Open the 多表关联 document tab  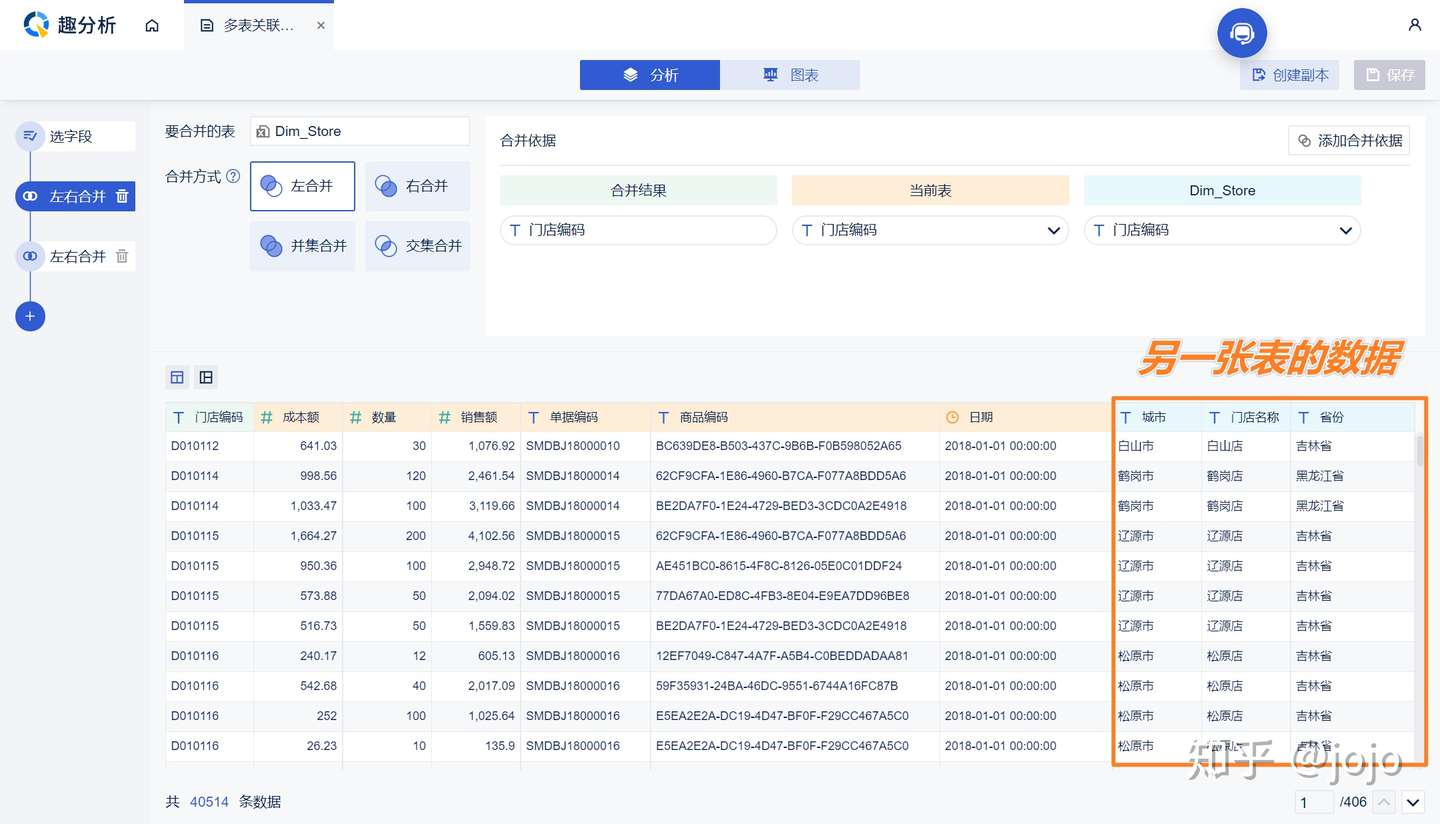point(258,26)
